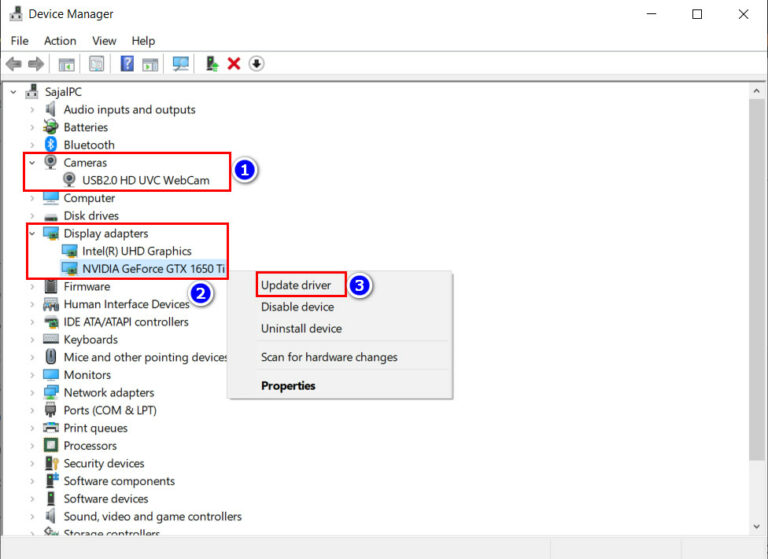Expand the Processors category
This screenshot has height=559, width=768.
click(32, 445)
